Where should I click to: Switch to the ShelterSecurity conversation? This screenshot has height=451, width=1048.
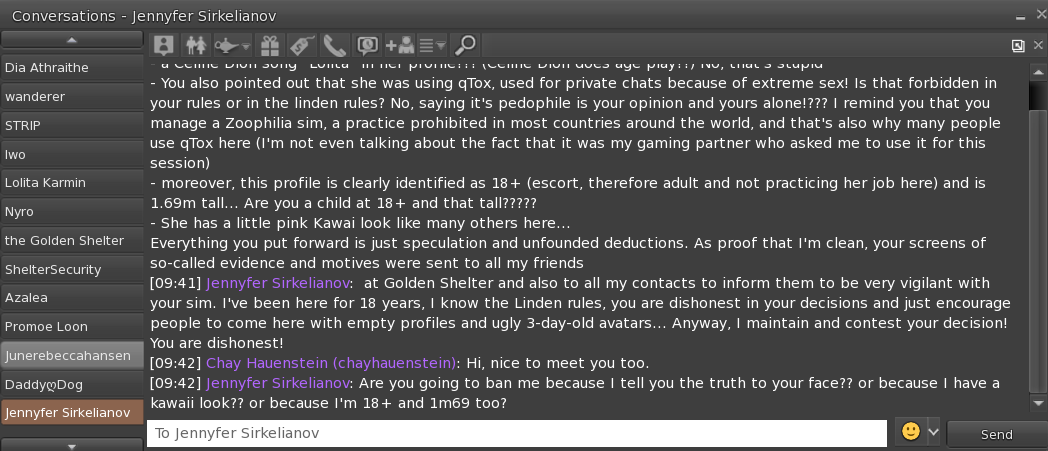coord(72,269)
